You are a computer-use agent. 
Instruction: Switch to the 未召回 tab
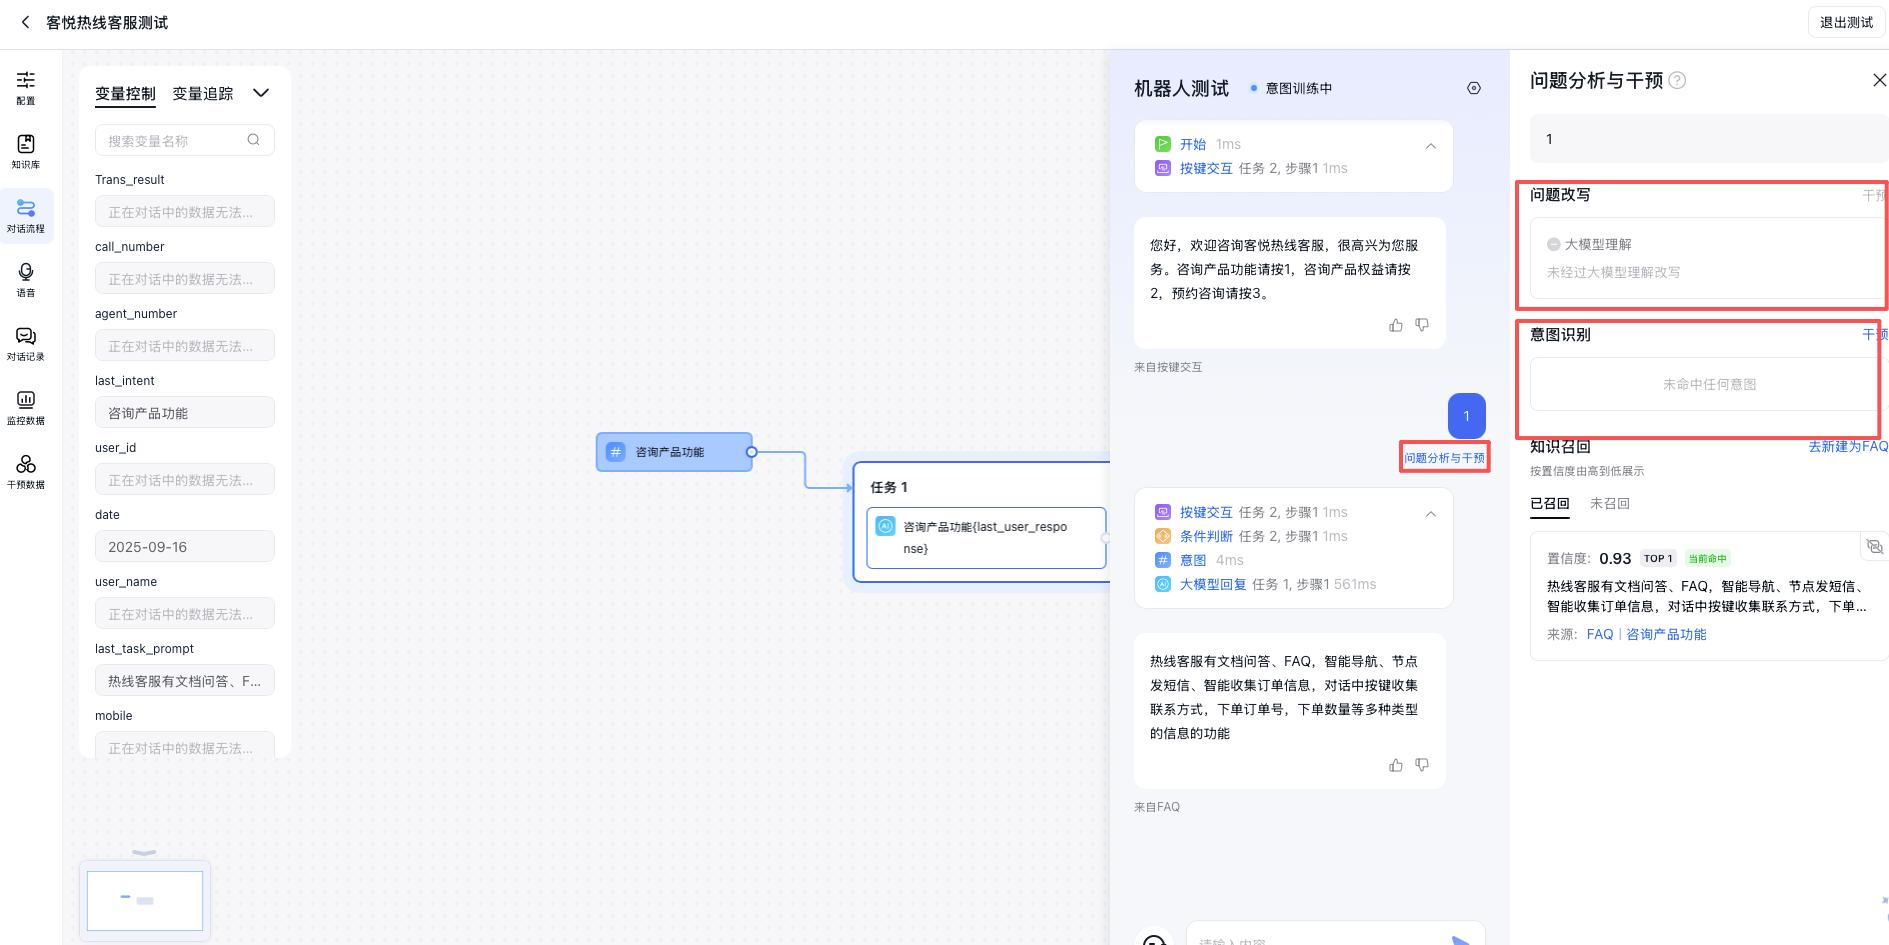pos(1609,504)
